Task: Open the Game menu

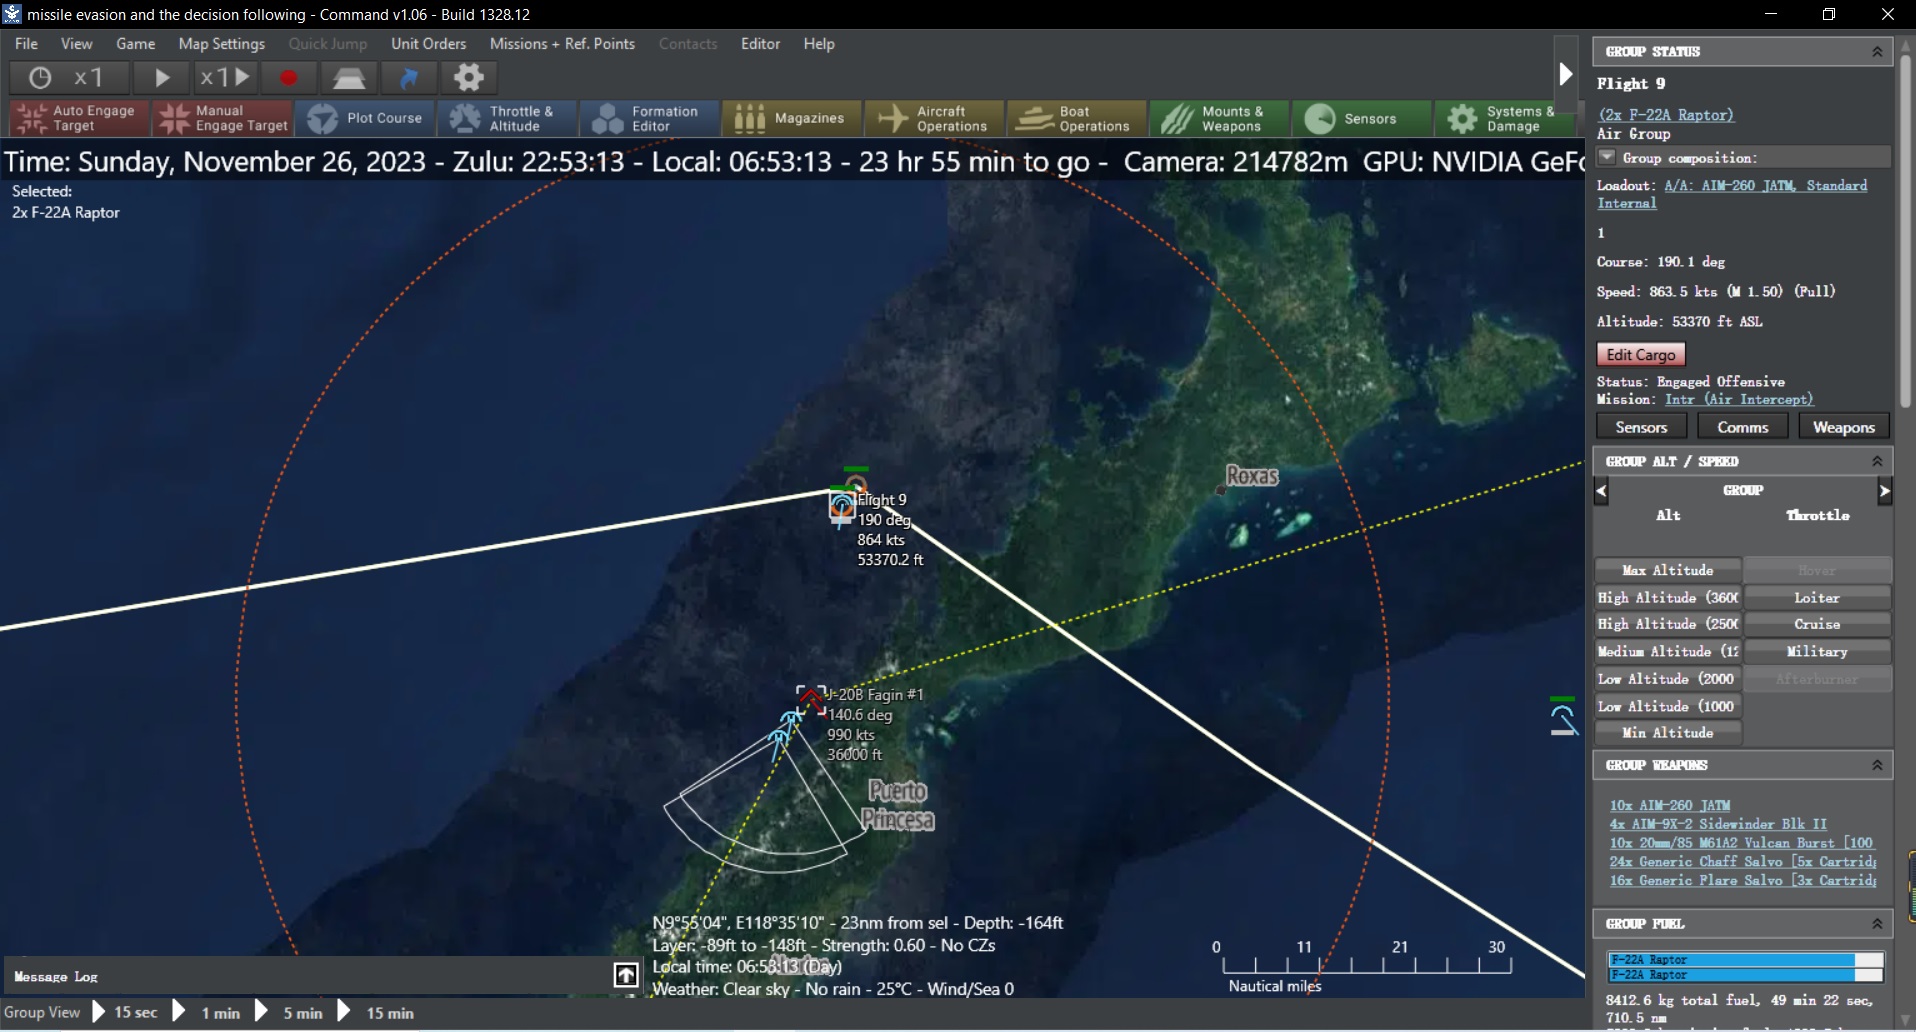Action: point(135,44)
